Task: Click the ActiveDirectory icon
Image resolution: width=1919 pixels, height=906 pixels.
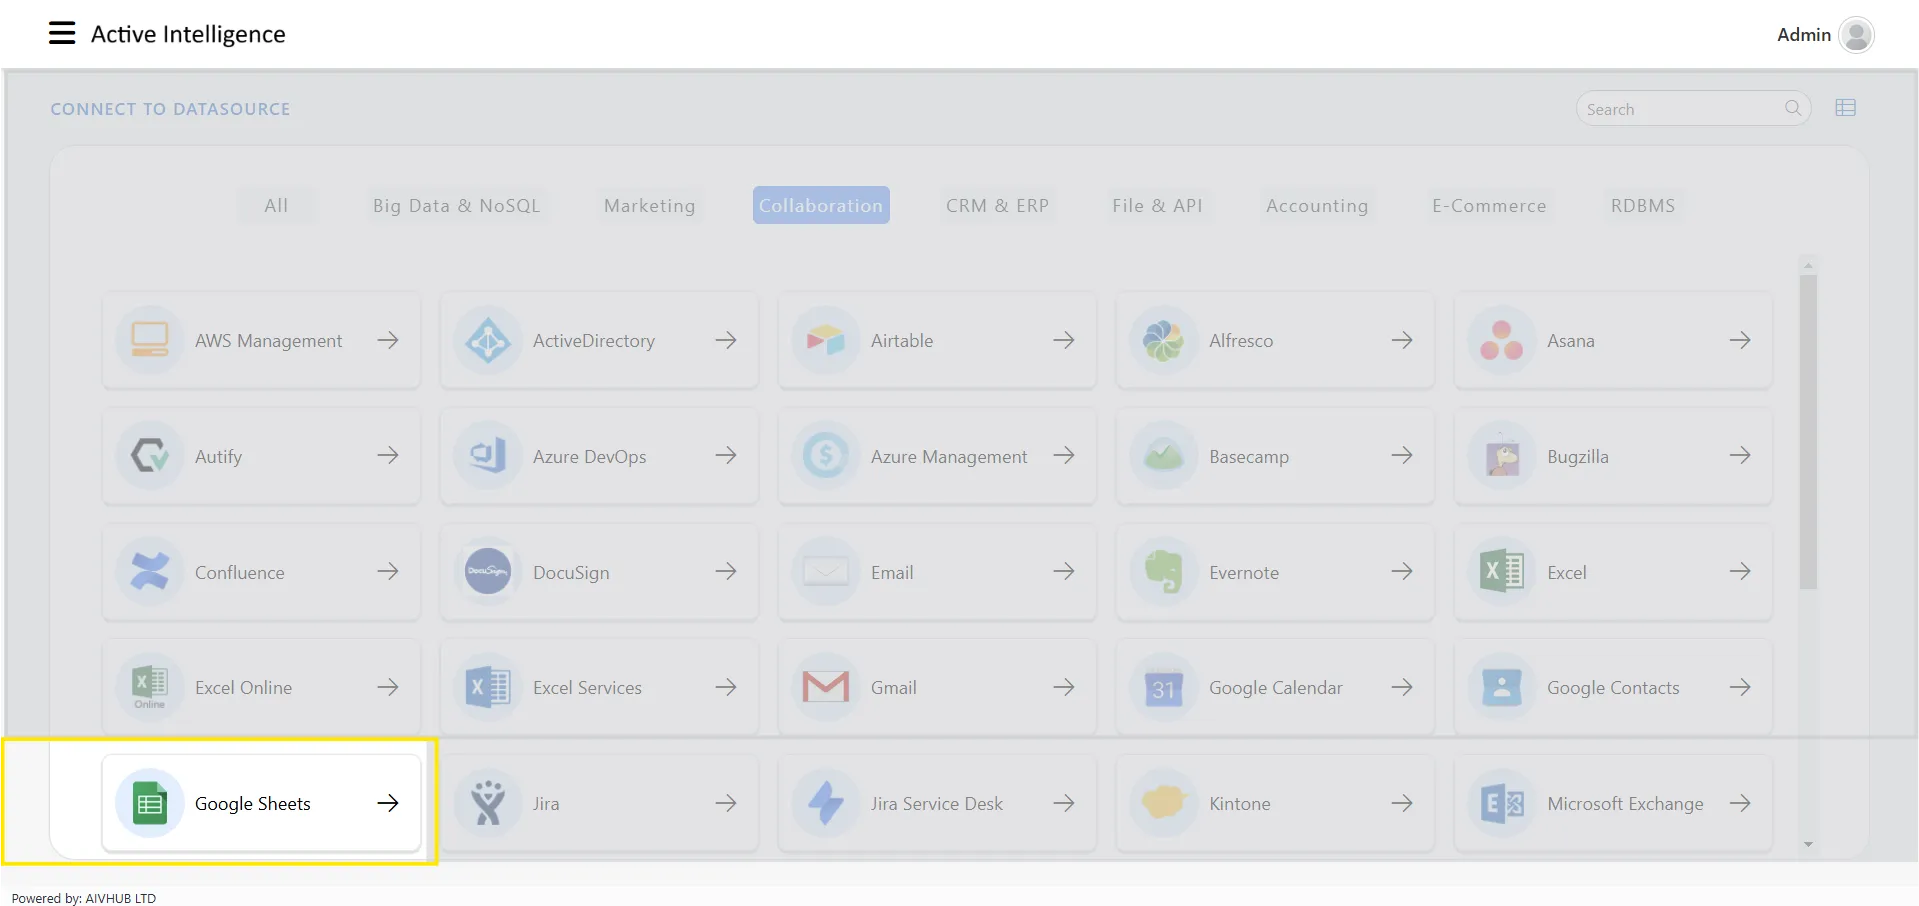Action: tap(488, 340)
